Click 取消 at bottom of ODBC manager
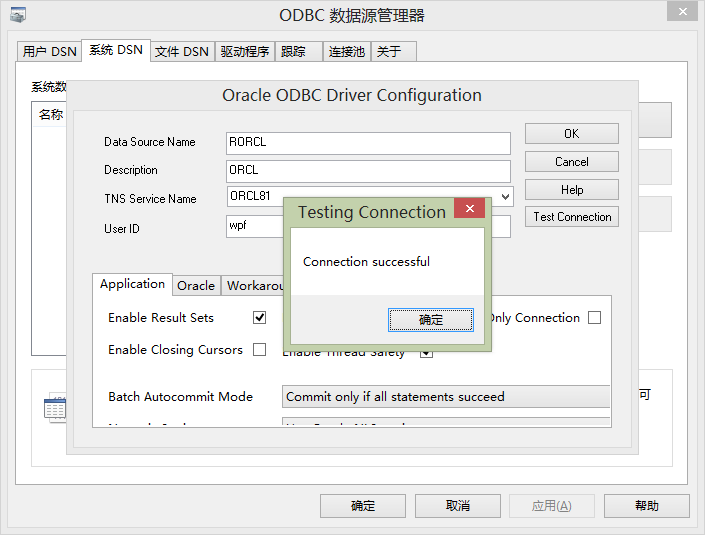 pyautogui.click(x=458, y=506)
